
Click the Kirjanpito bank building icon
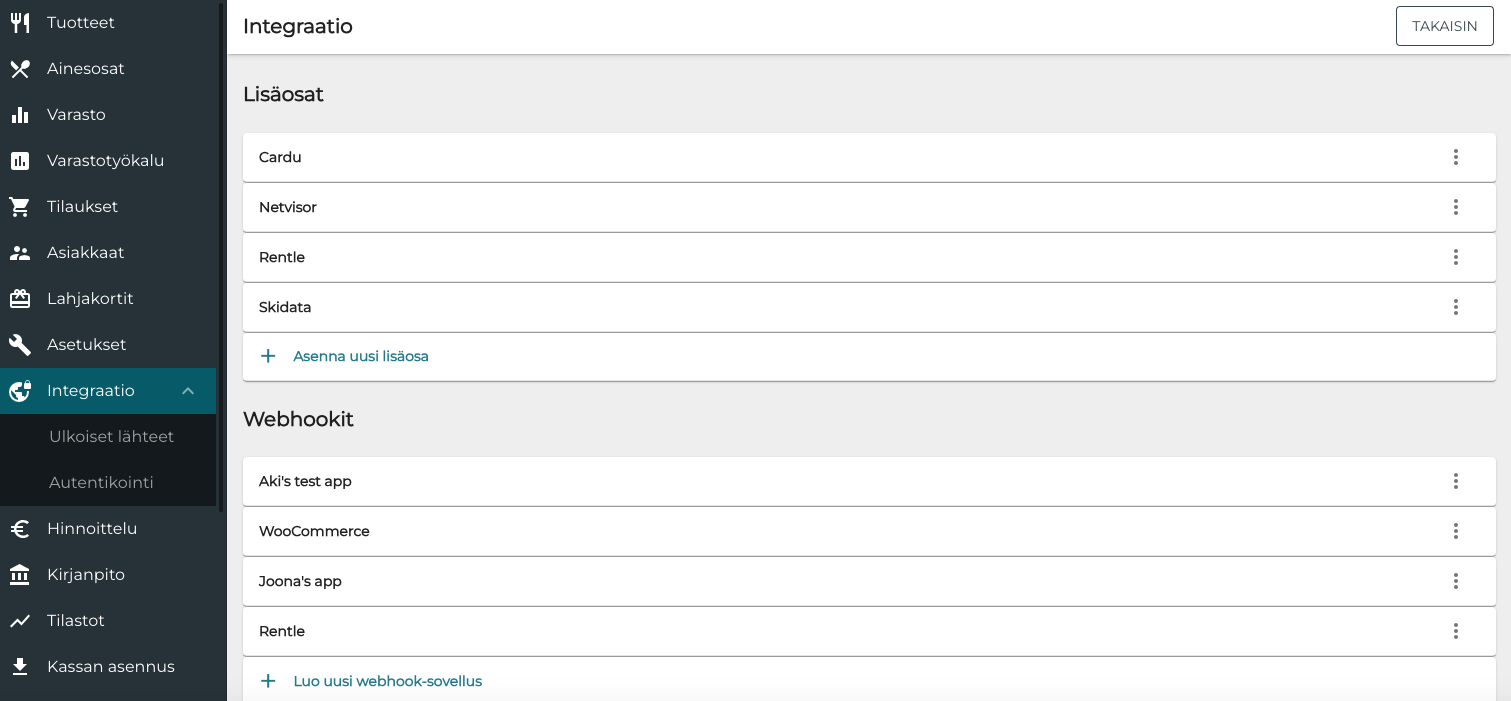(x=20, y=575)
